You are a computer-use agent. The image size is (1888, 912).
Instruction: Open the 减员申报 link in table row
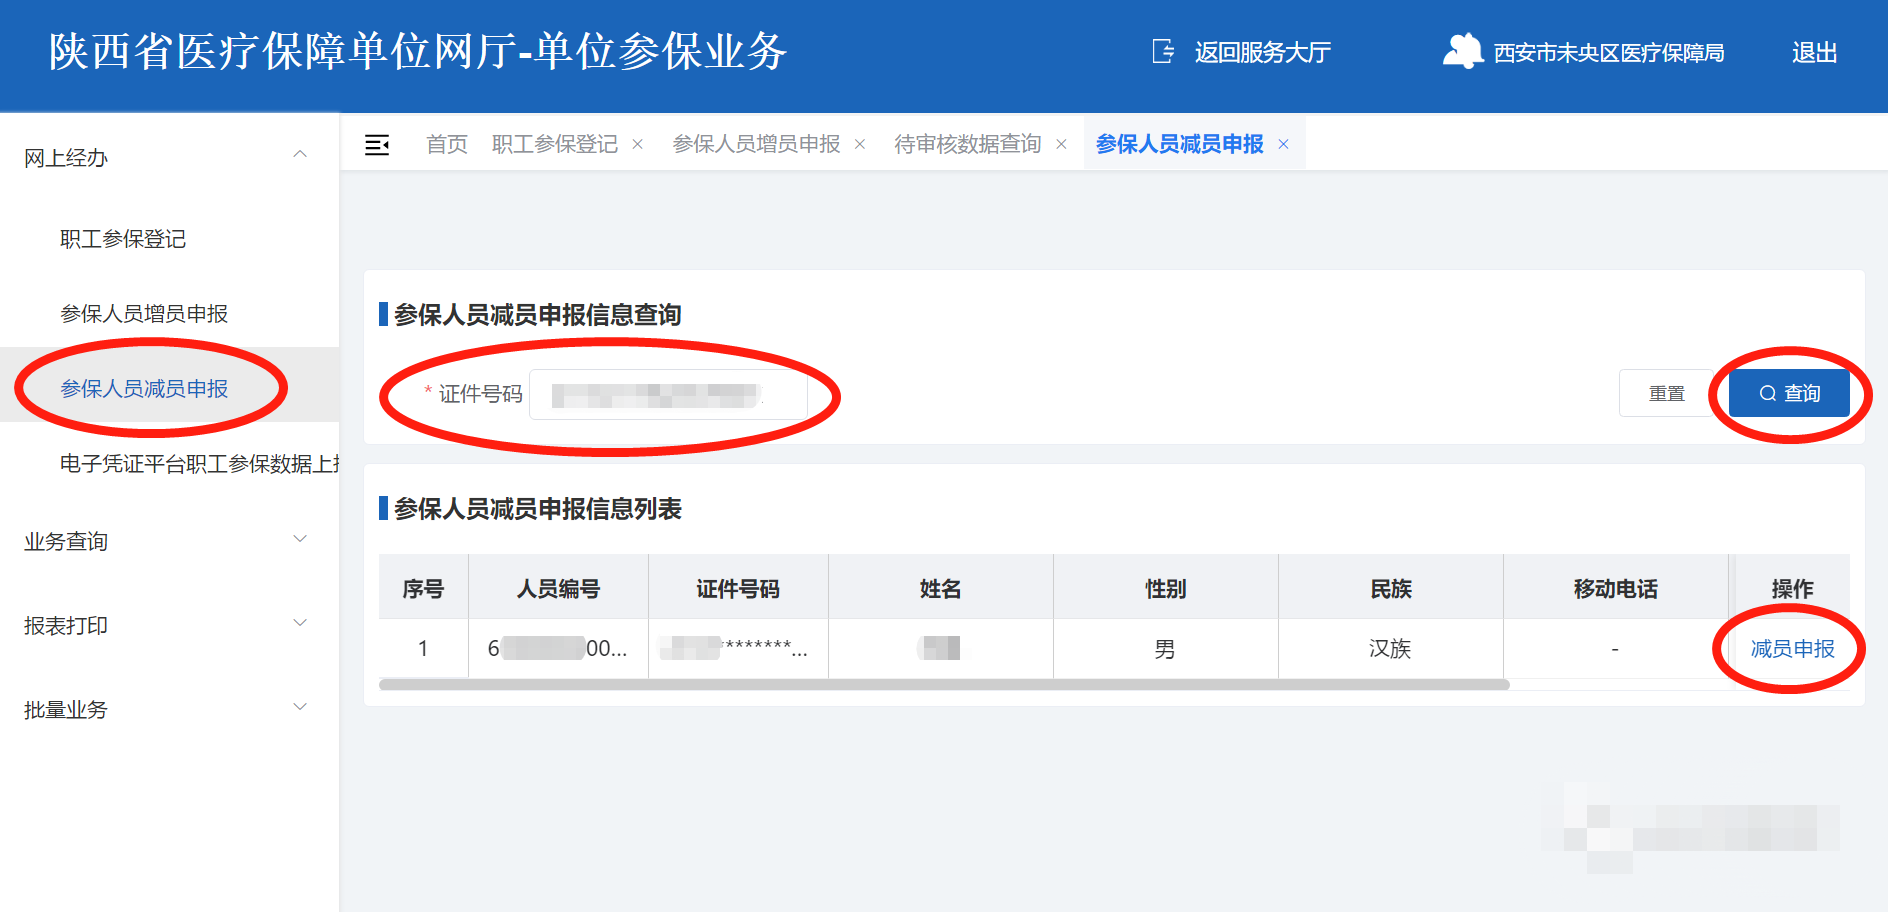click(x=1792, y=649)
